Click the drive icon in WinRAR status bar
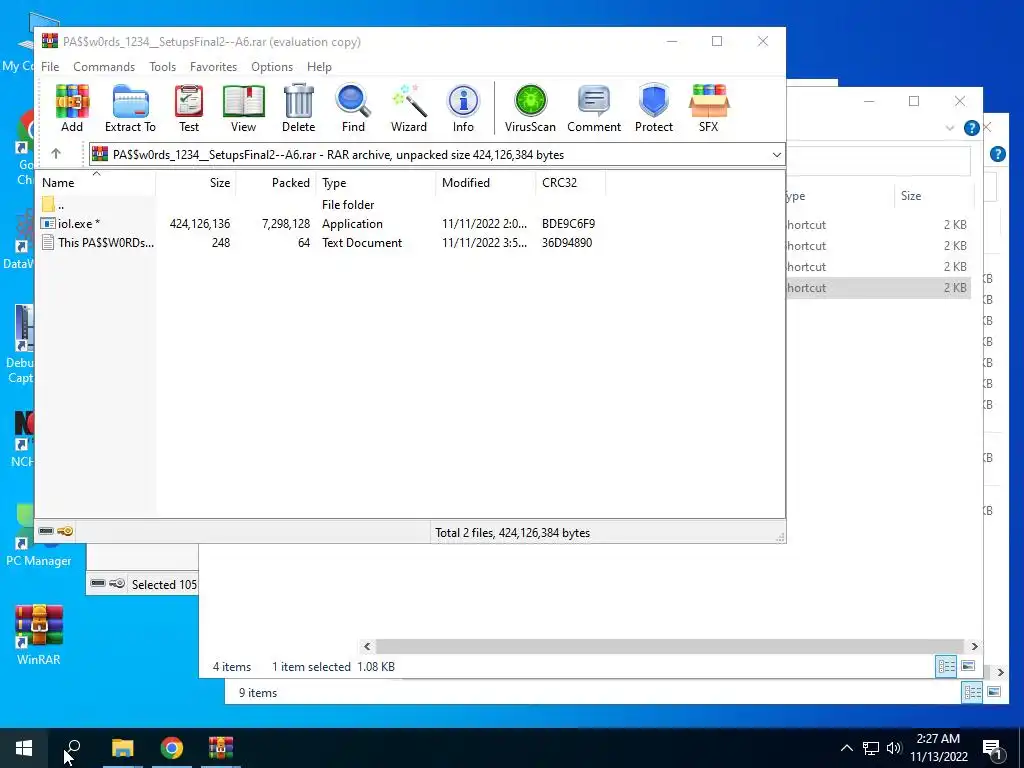Image resolution: width=1024 pixels, height=768 pixels. 46,531
